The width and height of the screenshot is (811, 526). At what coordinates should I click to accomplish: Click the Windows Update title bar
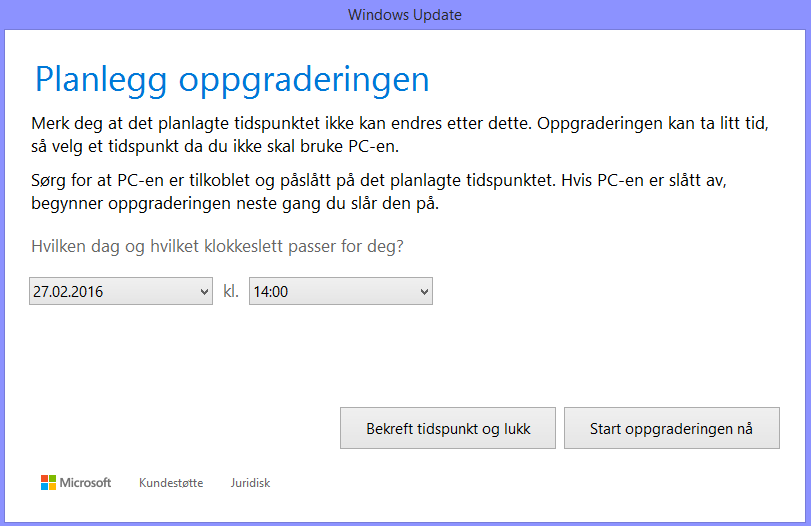click(x=405, y=14)
